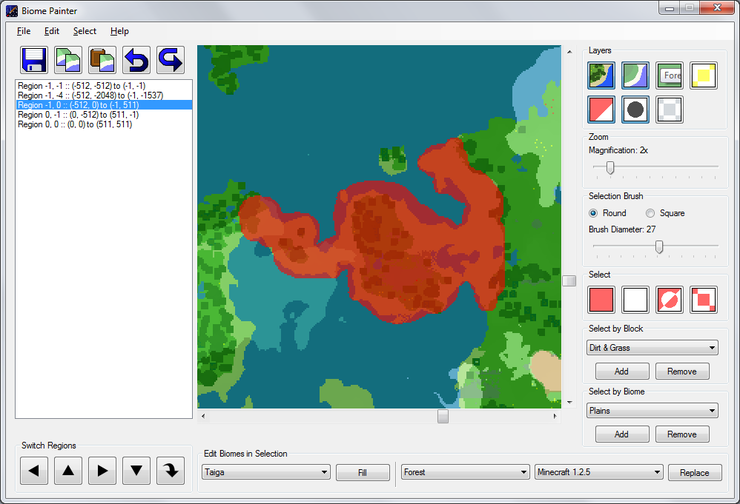Select list row "Region -1, -4"
This screenshot has height=504, width=740.
click(104, 95)
